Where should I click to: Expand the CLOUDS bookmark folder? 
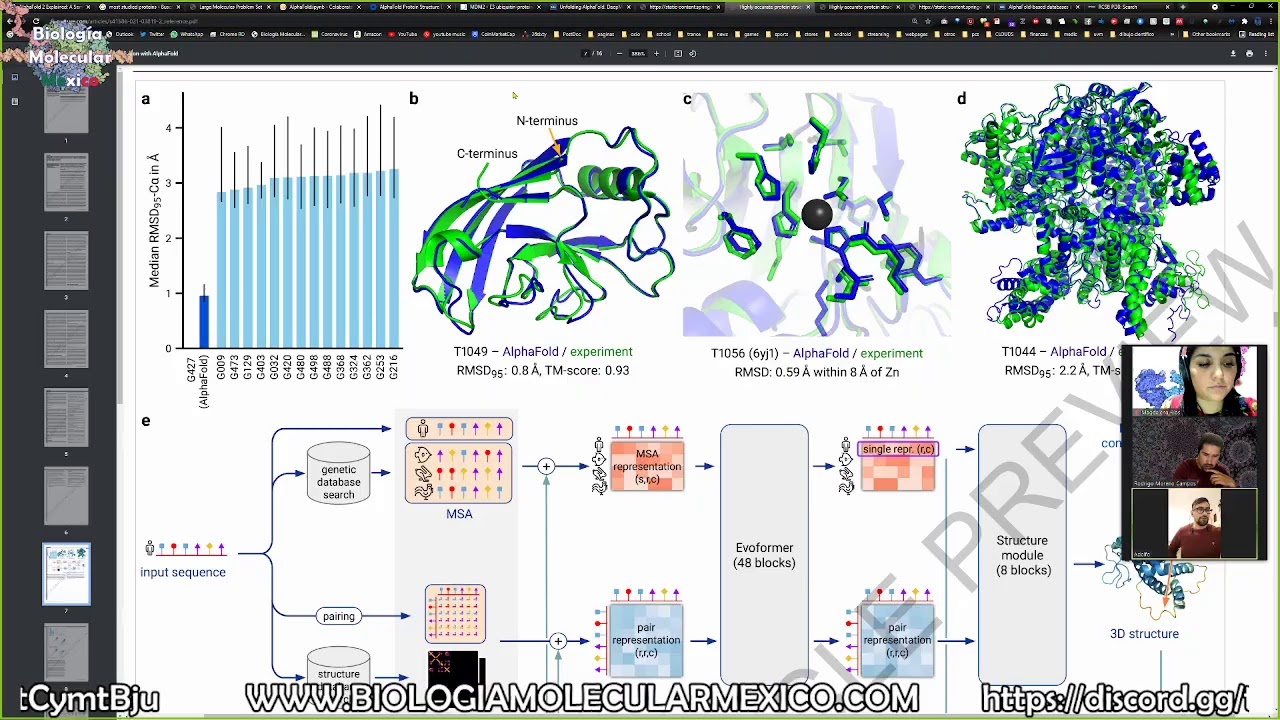pos(1000,34)
